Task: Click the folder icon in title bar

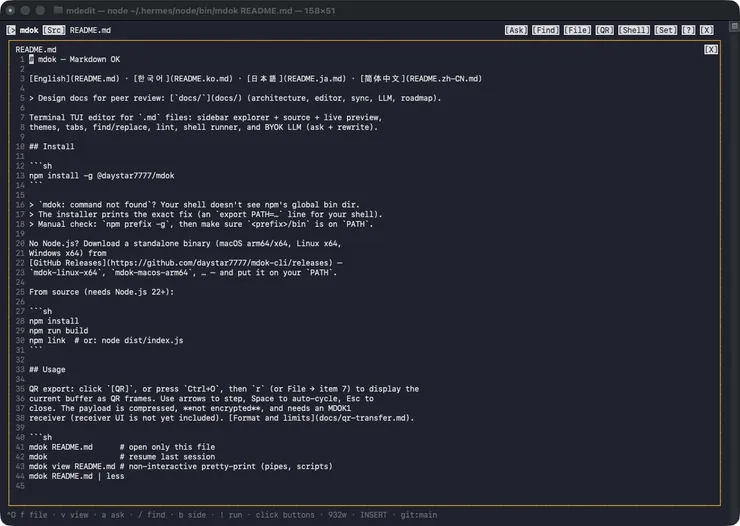Action: click(58, 10)
